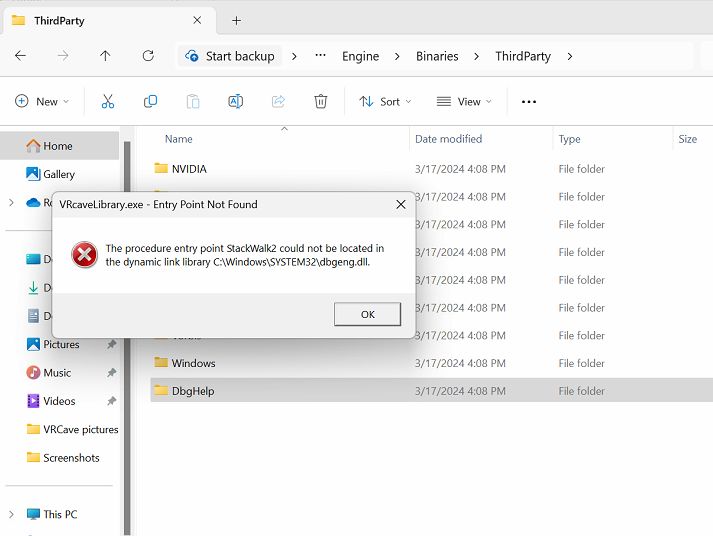Select Gallery in the navigation pane

click(x=60, y=174)
